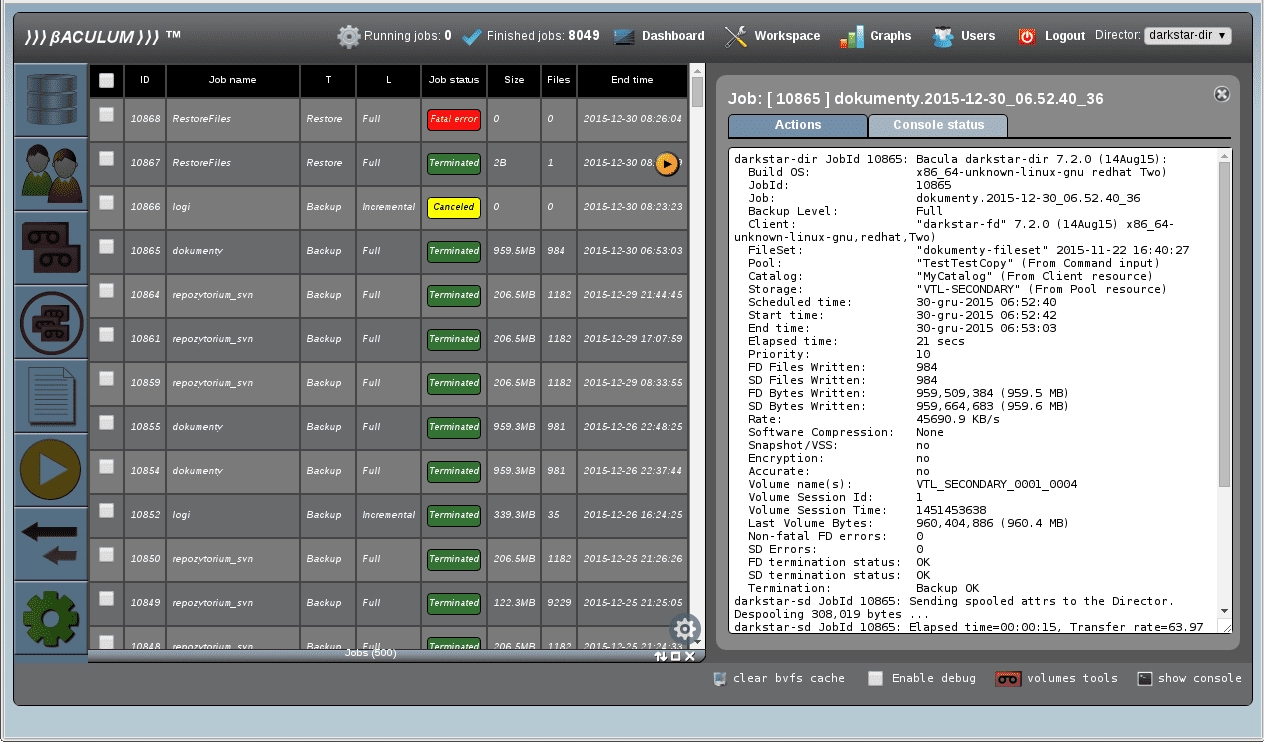Maximize the Jobs (500) panel
The width and height of the screenshot is (1264, 742).
point(675,656)
